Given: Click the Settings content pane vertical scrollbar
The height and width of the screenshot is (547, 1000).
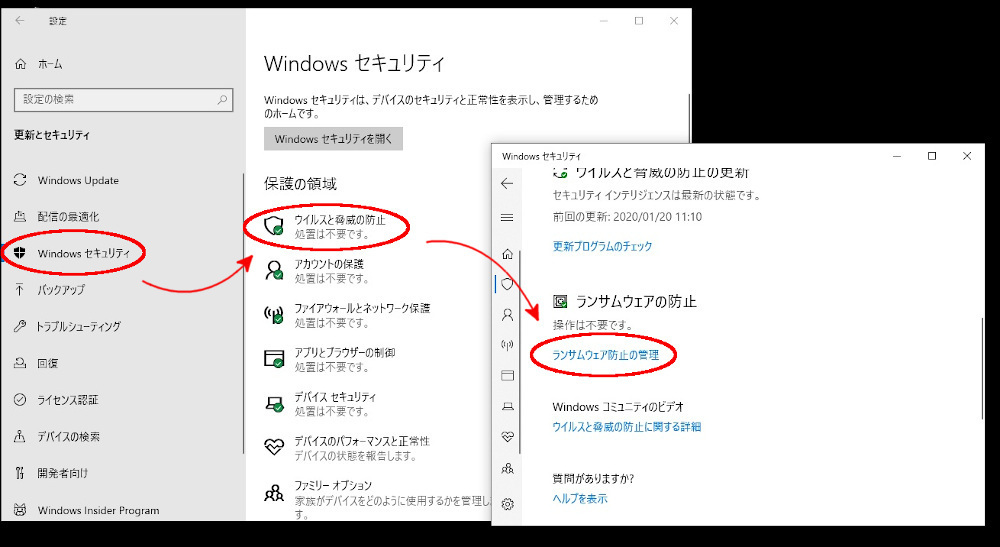Looking at the screenshot, I should point(689,118).
